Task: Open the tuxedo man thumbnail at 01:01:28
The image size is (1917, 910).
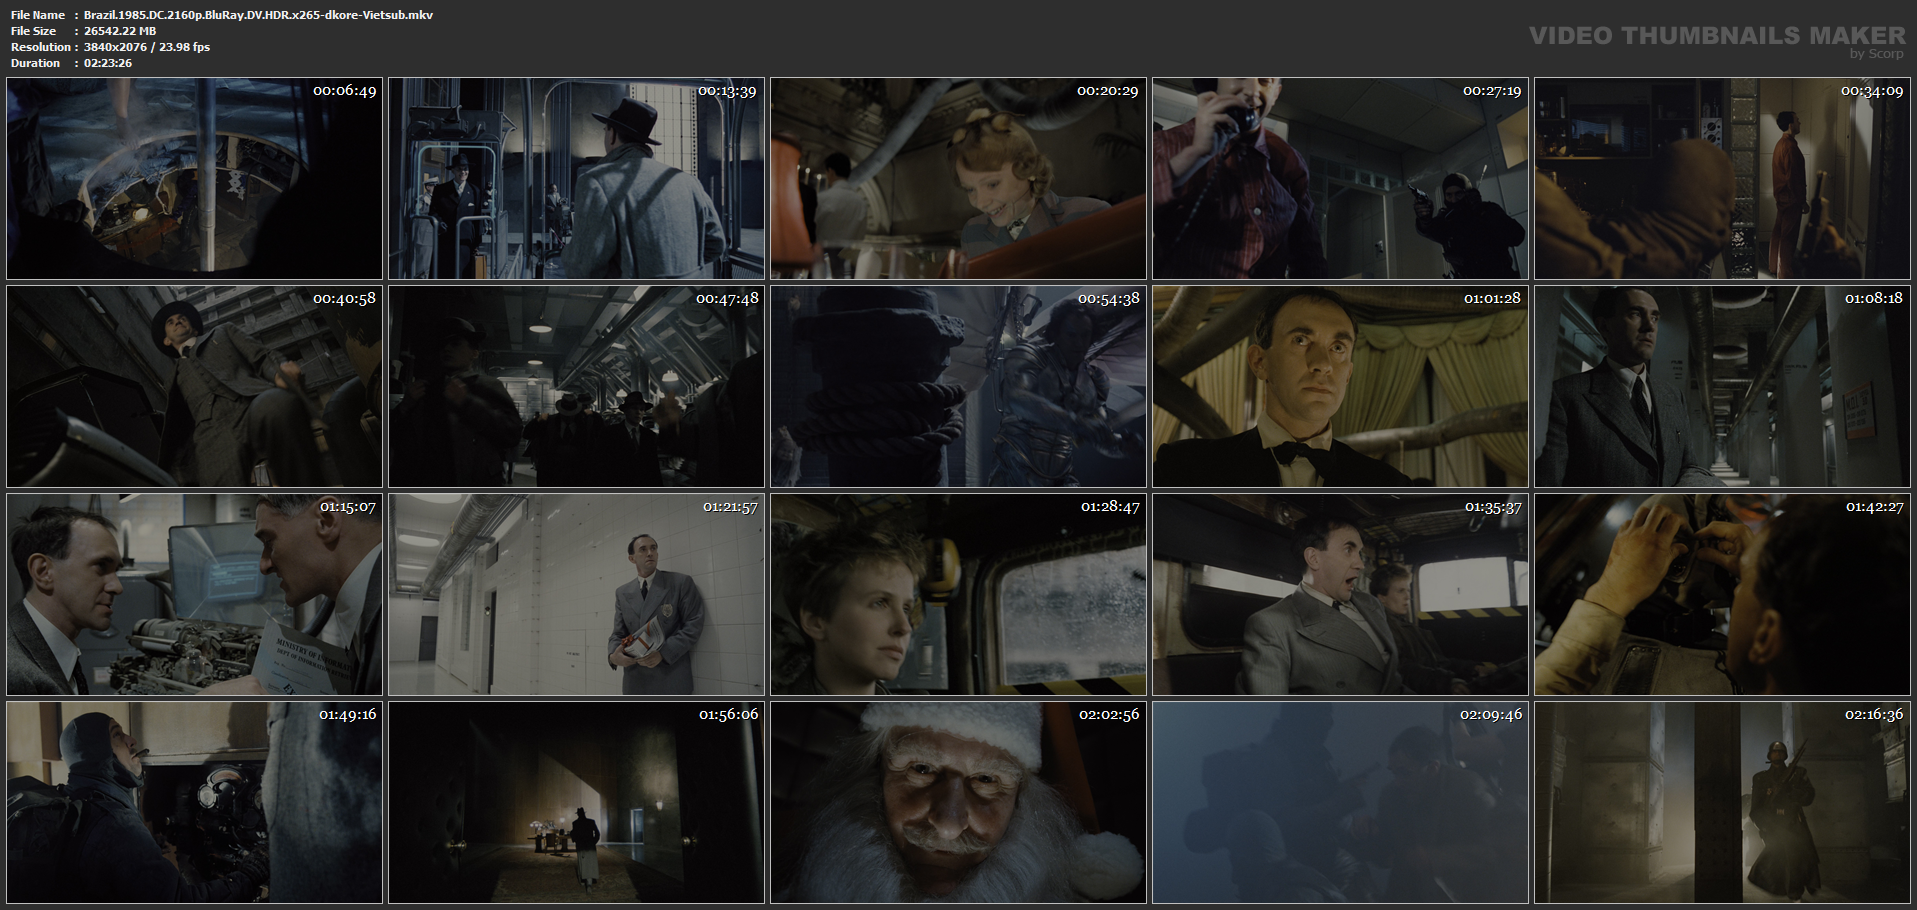Action: pyautogui.click(x=1340, y=386)
